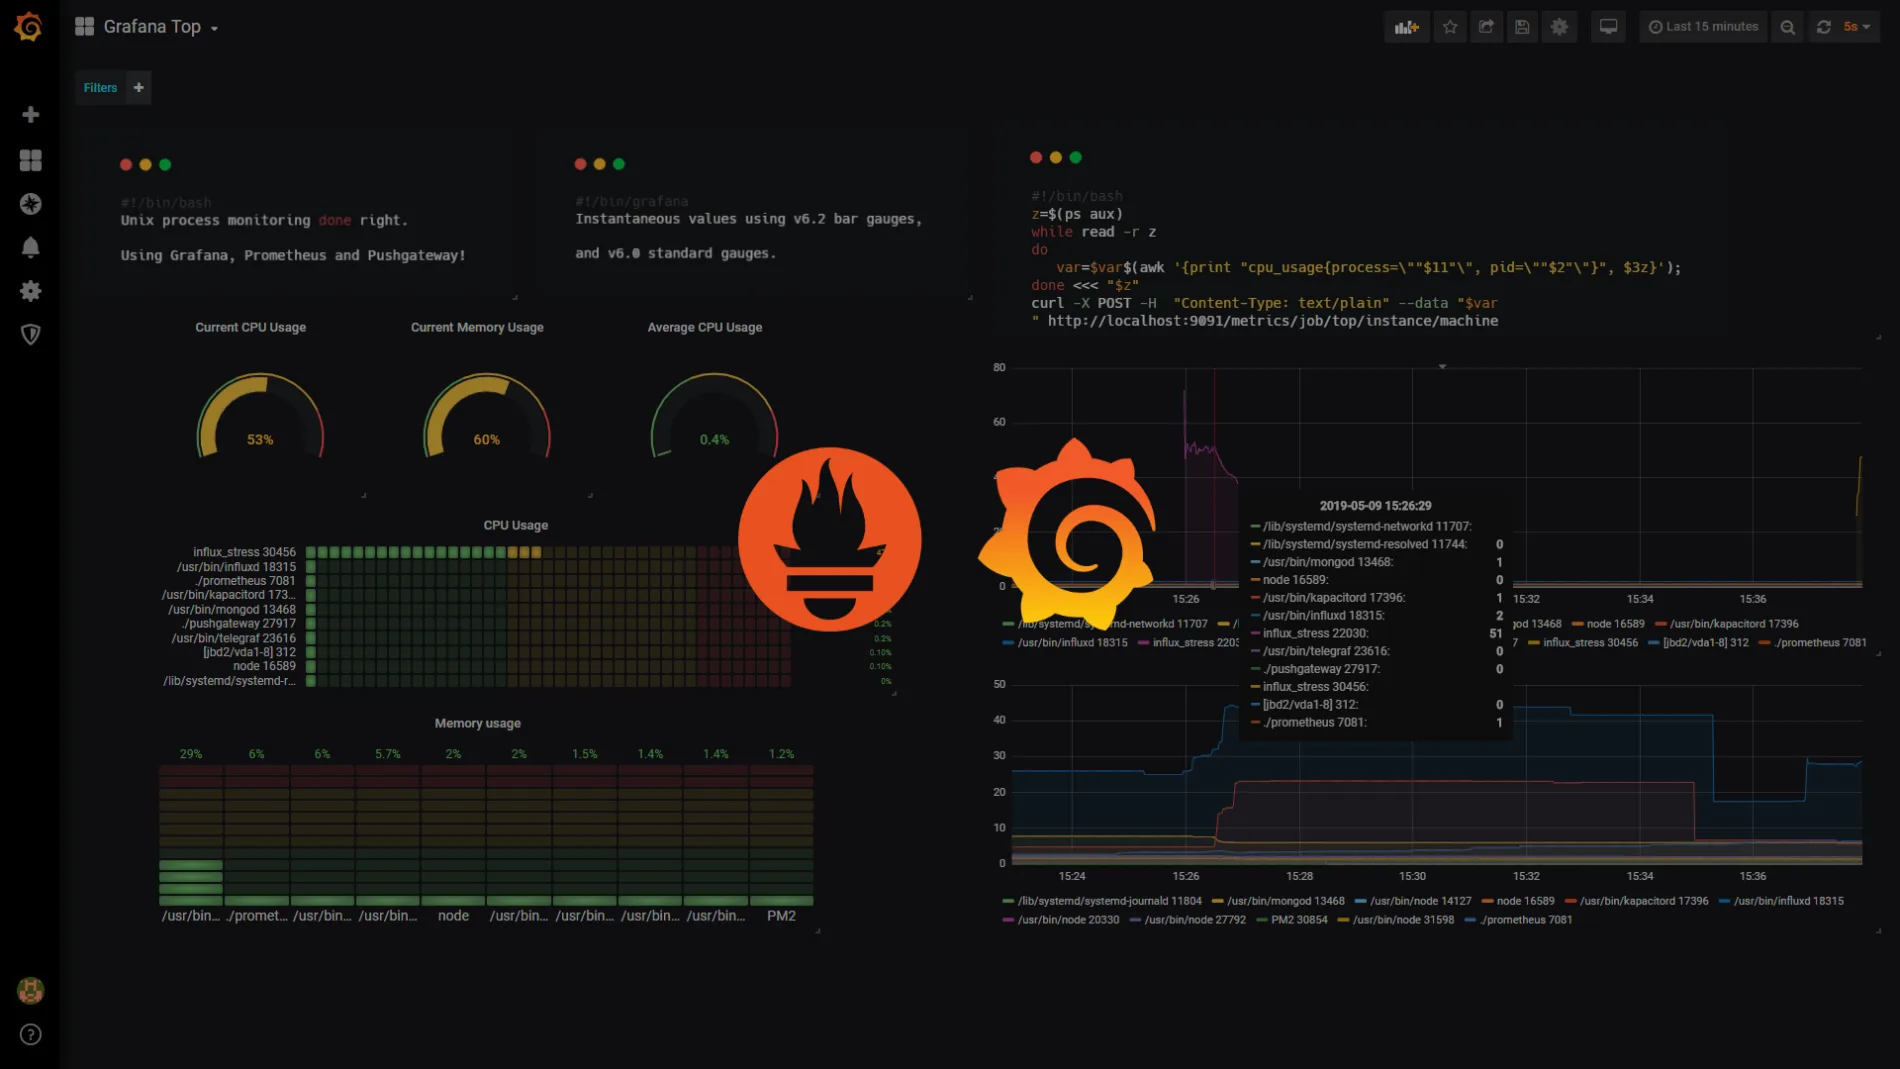Open the Create plus menu in sidebar
This screenshot has height=1069, width=1900.
click(31, 115)
